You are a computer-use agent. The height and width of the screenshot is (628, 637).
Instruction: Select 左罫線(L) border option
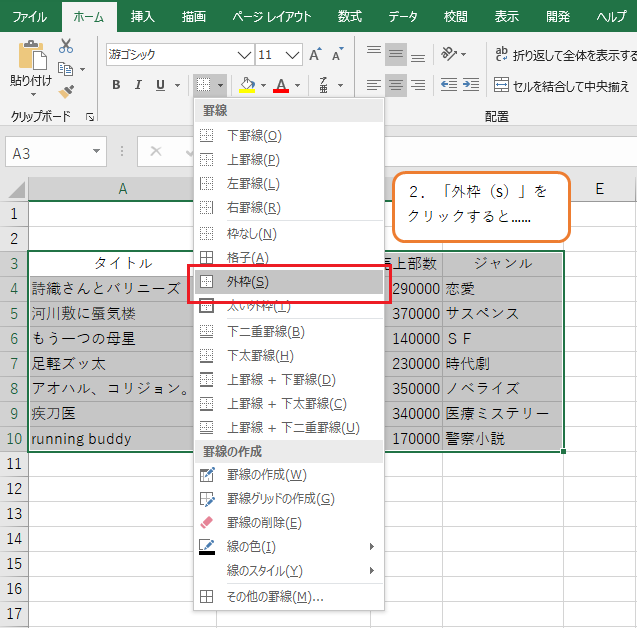[x=289, y=184]
